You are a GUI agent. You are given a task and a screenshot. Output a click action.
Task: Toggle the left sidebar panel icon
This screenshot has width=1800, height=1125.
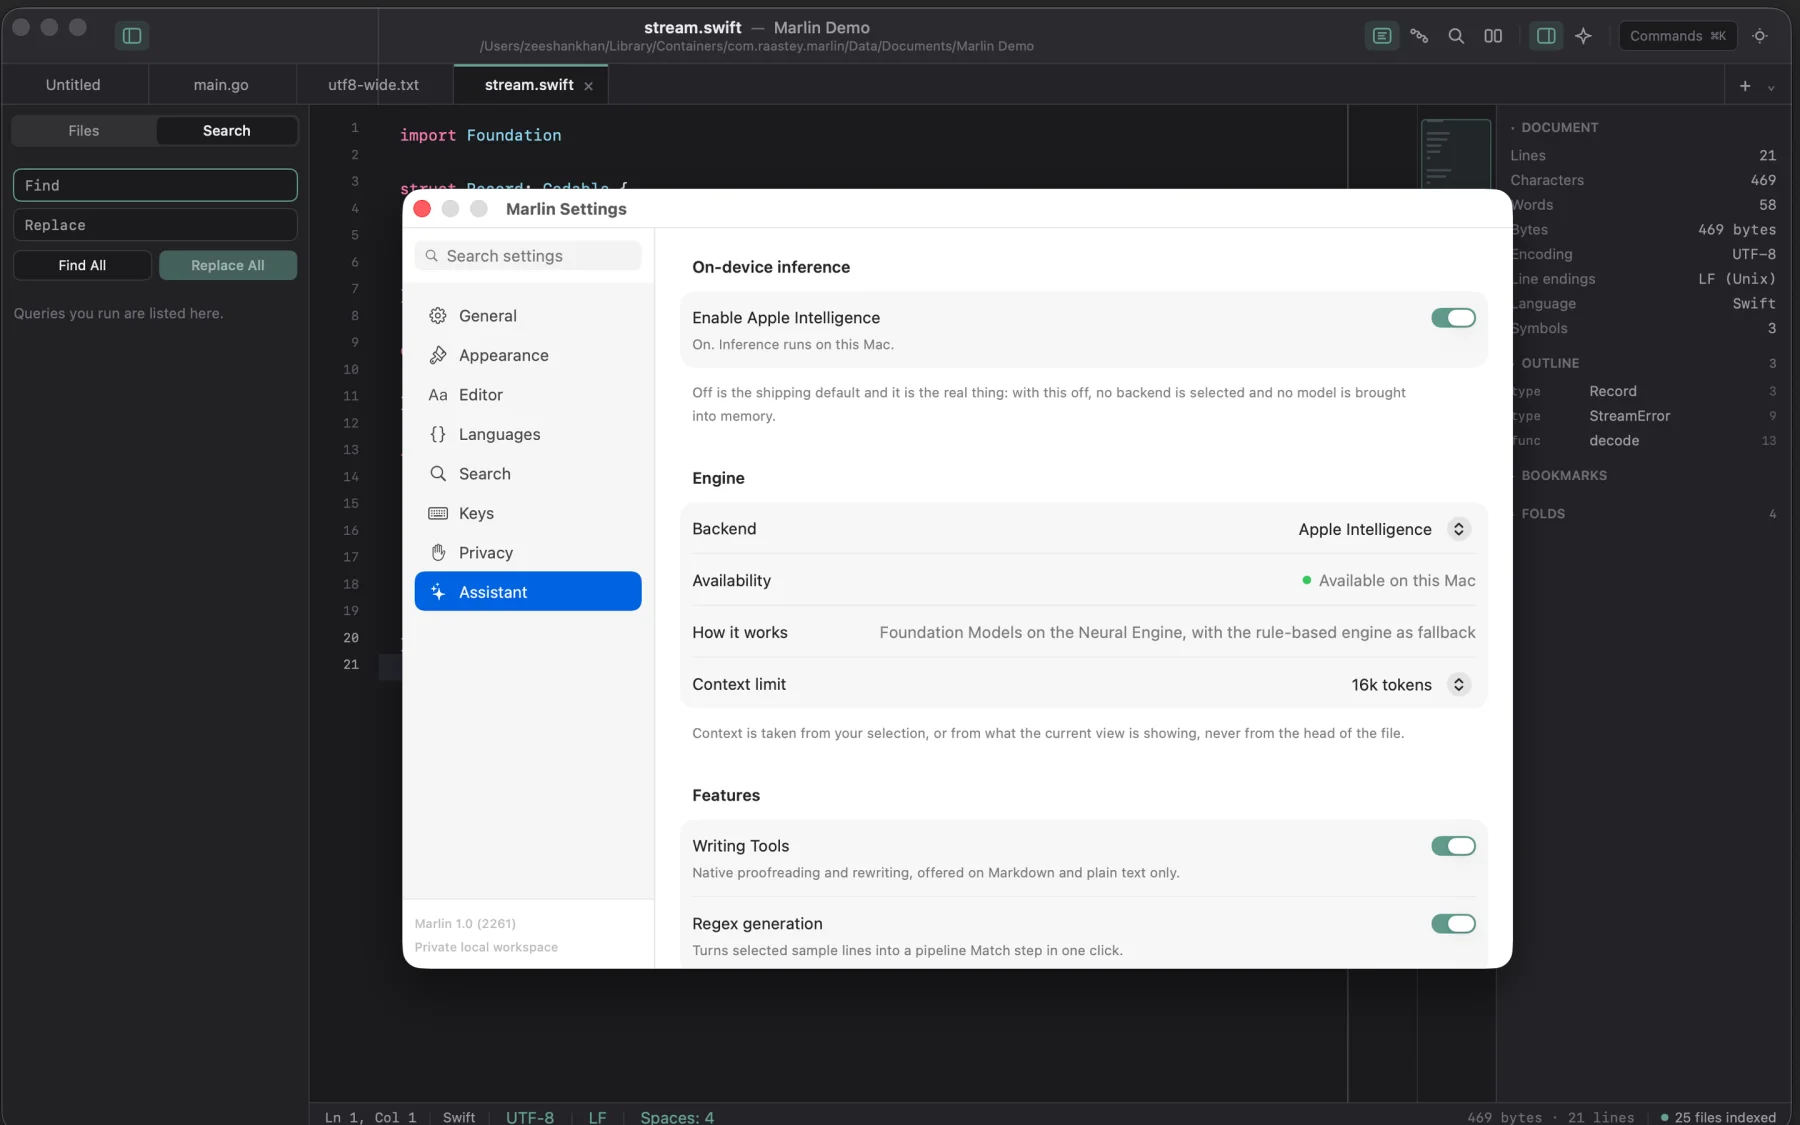tap(132, 36)
